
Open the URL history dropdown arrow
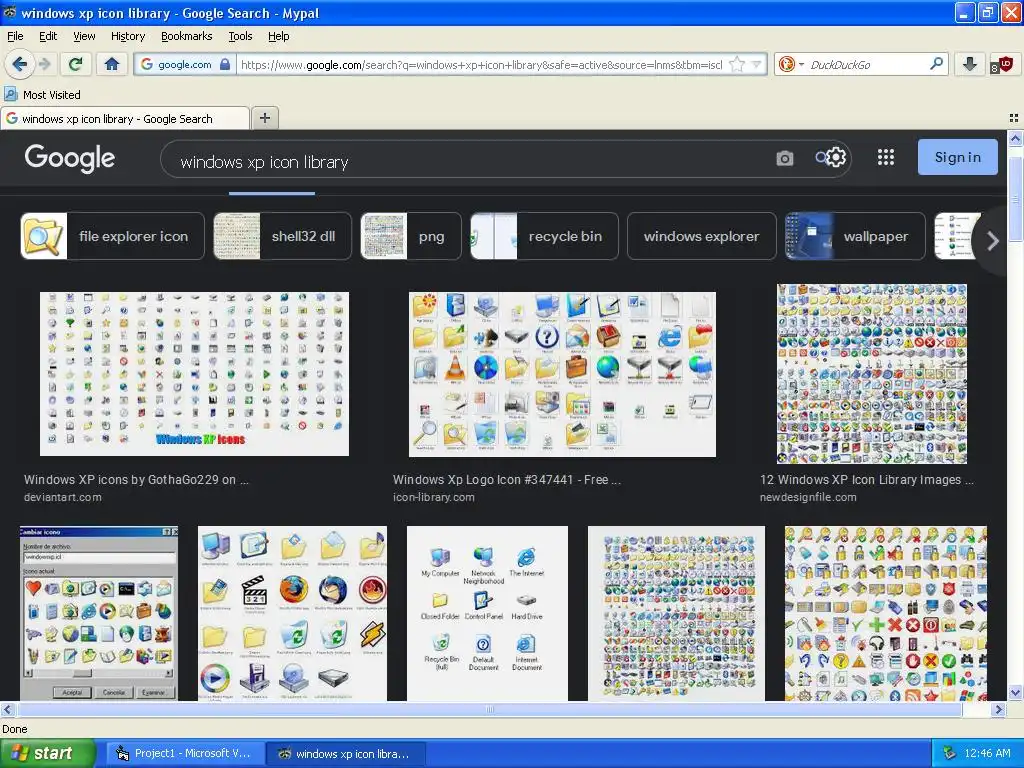coord(756,64)
